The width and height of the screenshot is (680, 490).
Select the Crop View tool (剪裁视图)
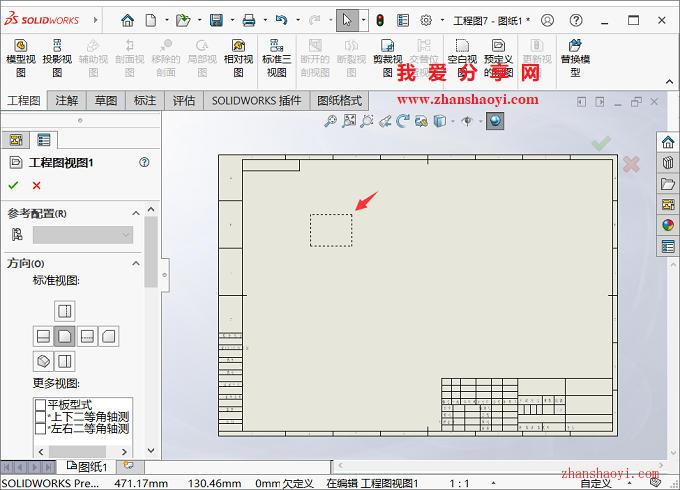coord(387,58)
